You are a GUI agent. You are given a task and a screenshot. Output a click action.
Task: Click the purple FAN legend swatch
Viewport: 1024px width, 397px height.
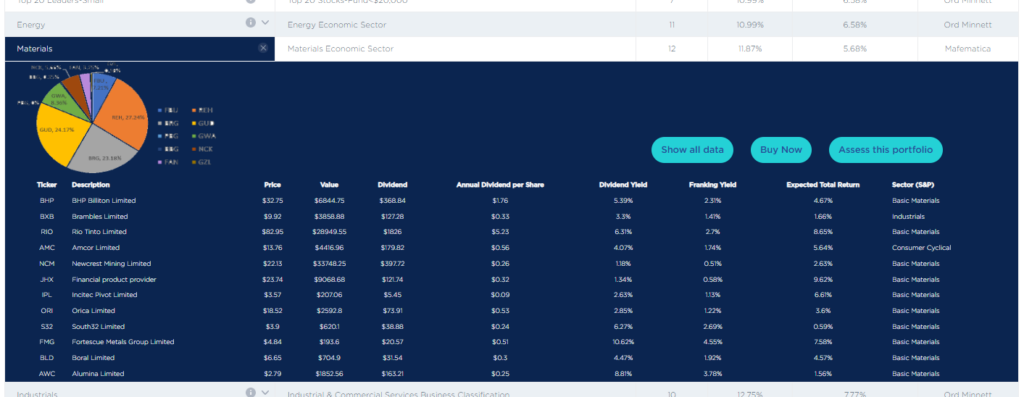point(160,161)
